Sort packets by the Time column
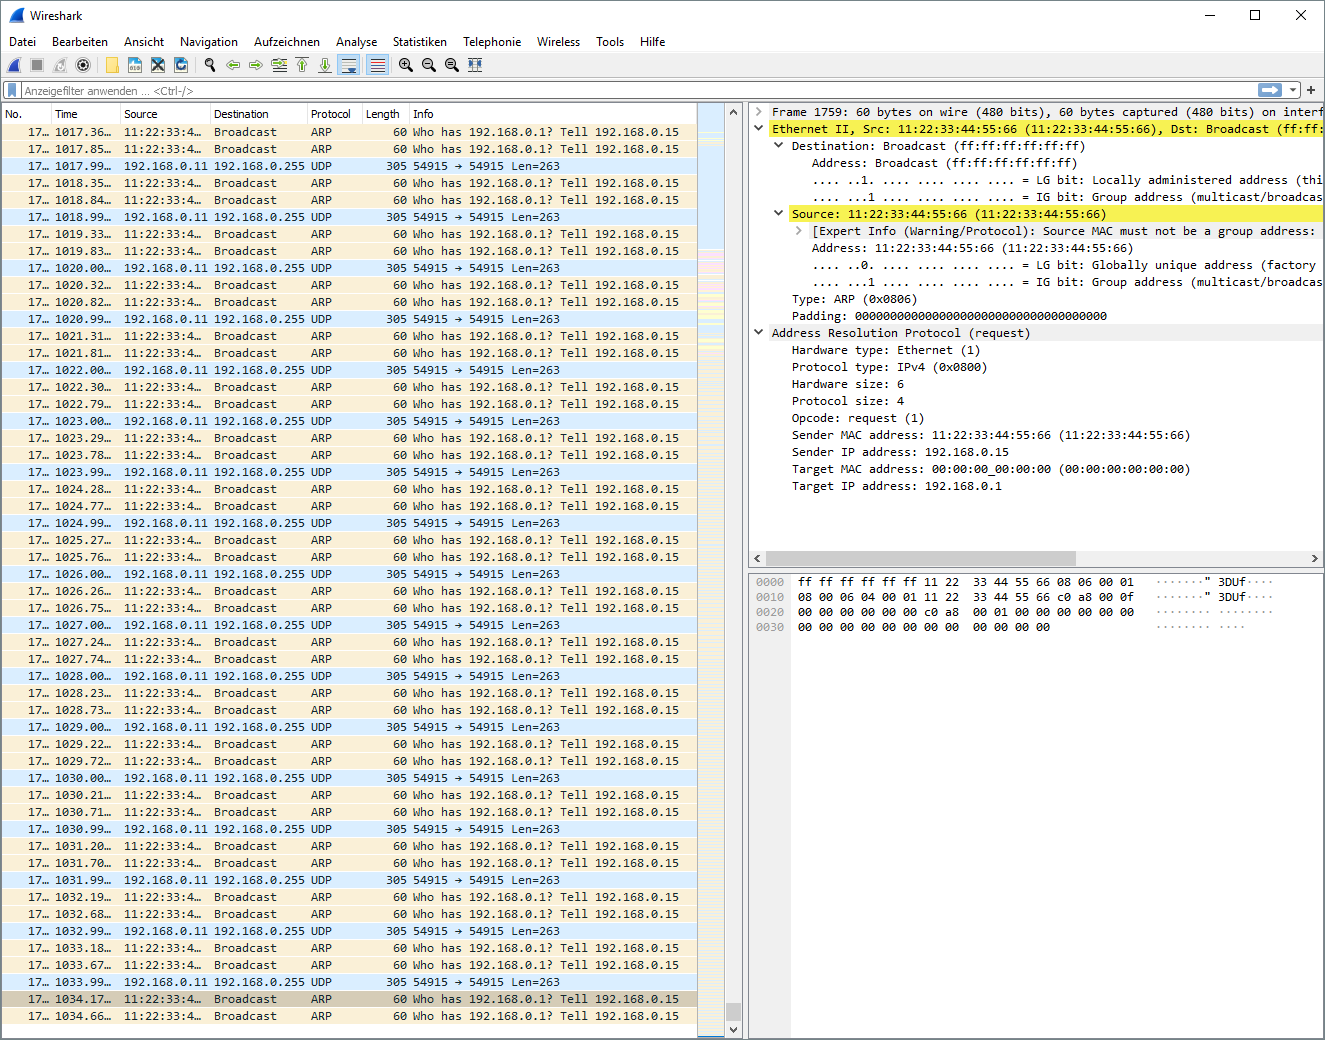 click(x=85, y=114)
